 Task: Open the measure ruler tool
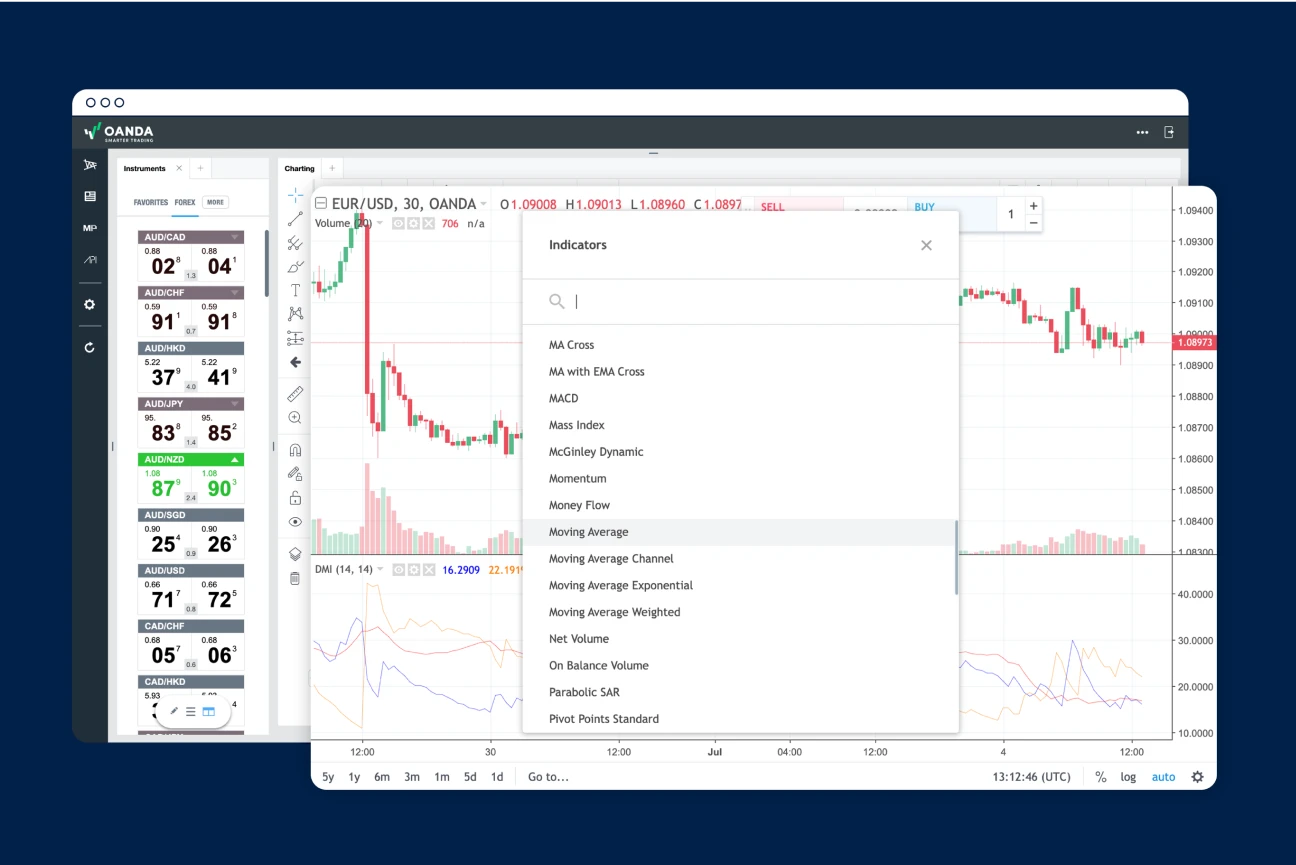pyautogui.click(x=295, y=393)
